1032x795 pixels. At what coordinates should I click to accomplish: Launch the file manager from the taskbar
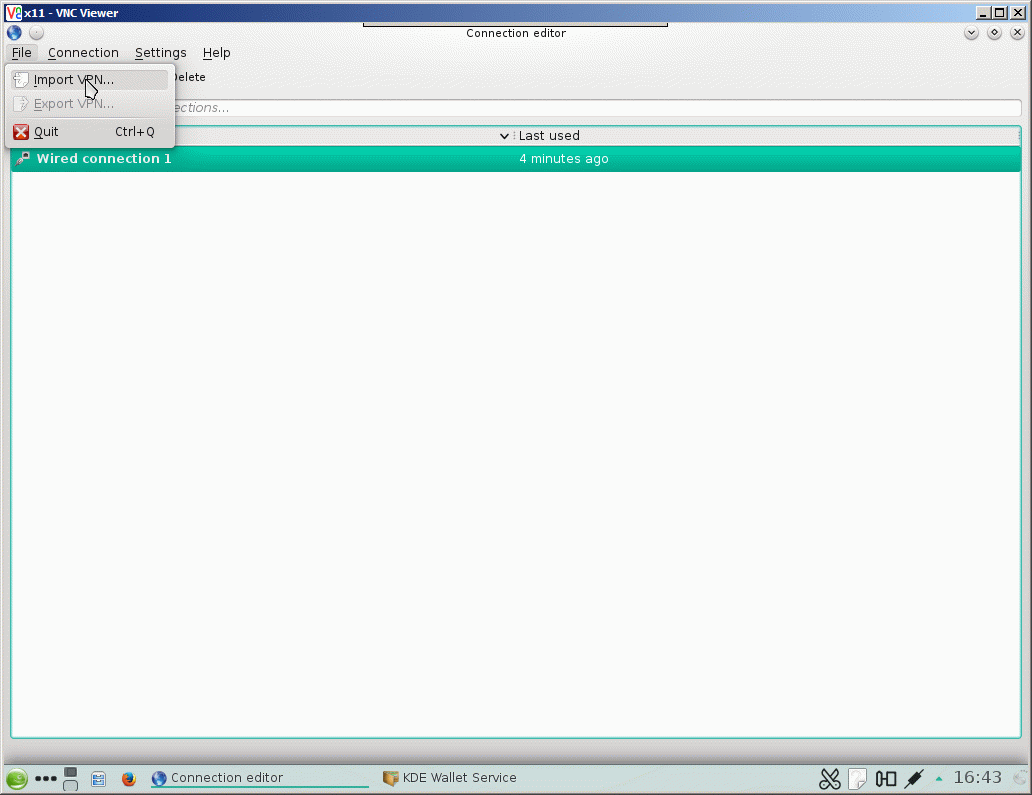(99, 779)
